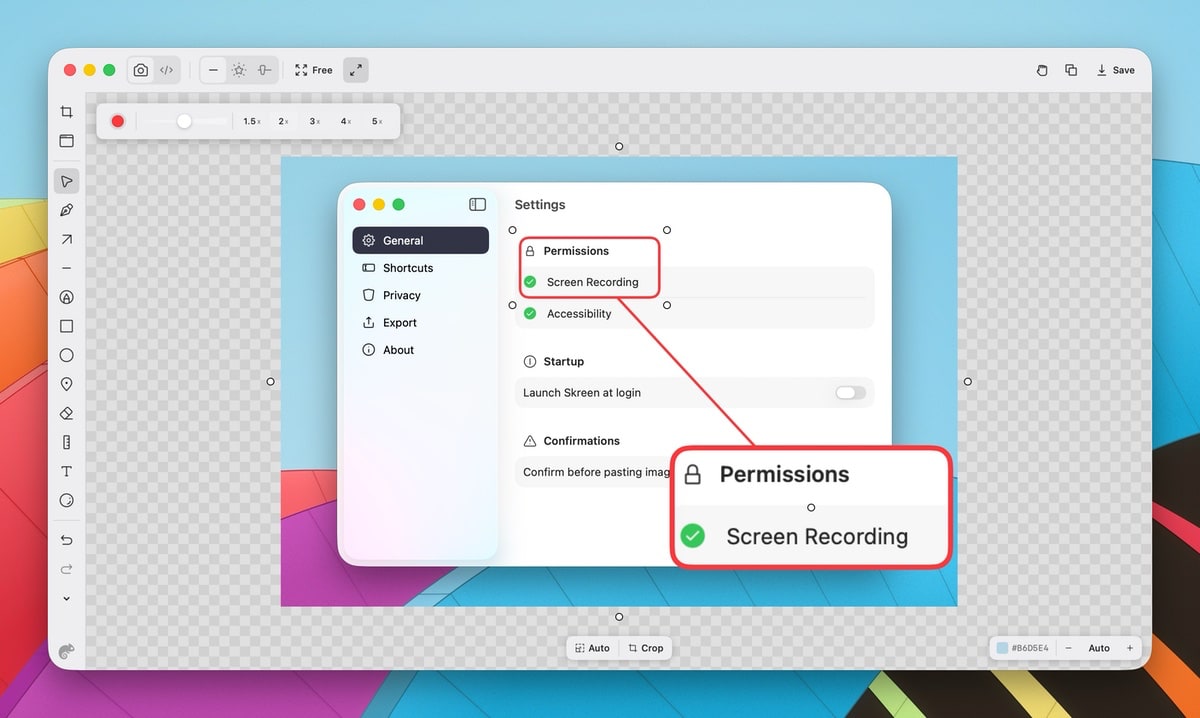This screenshot has height=718, width=1200.
Task: Select the pin annotation tool
Action: coord(66,384)
